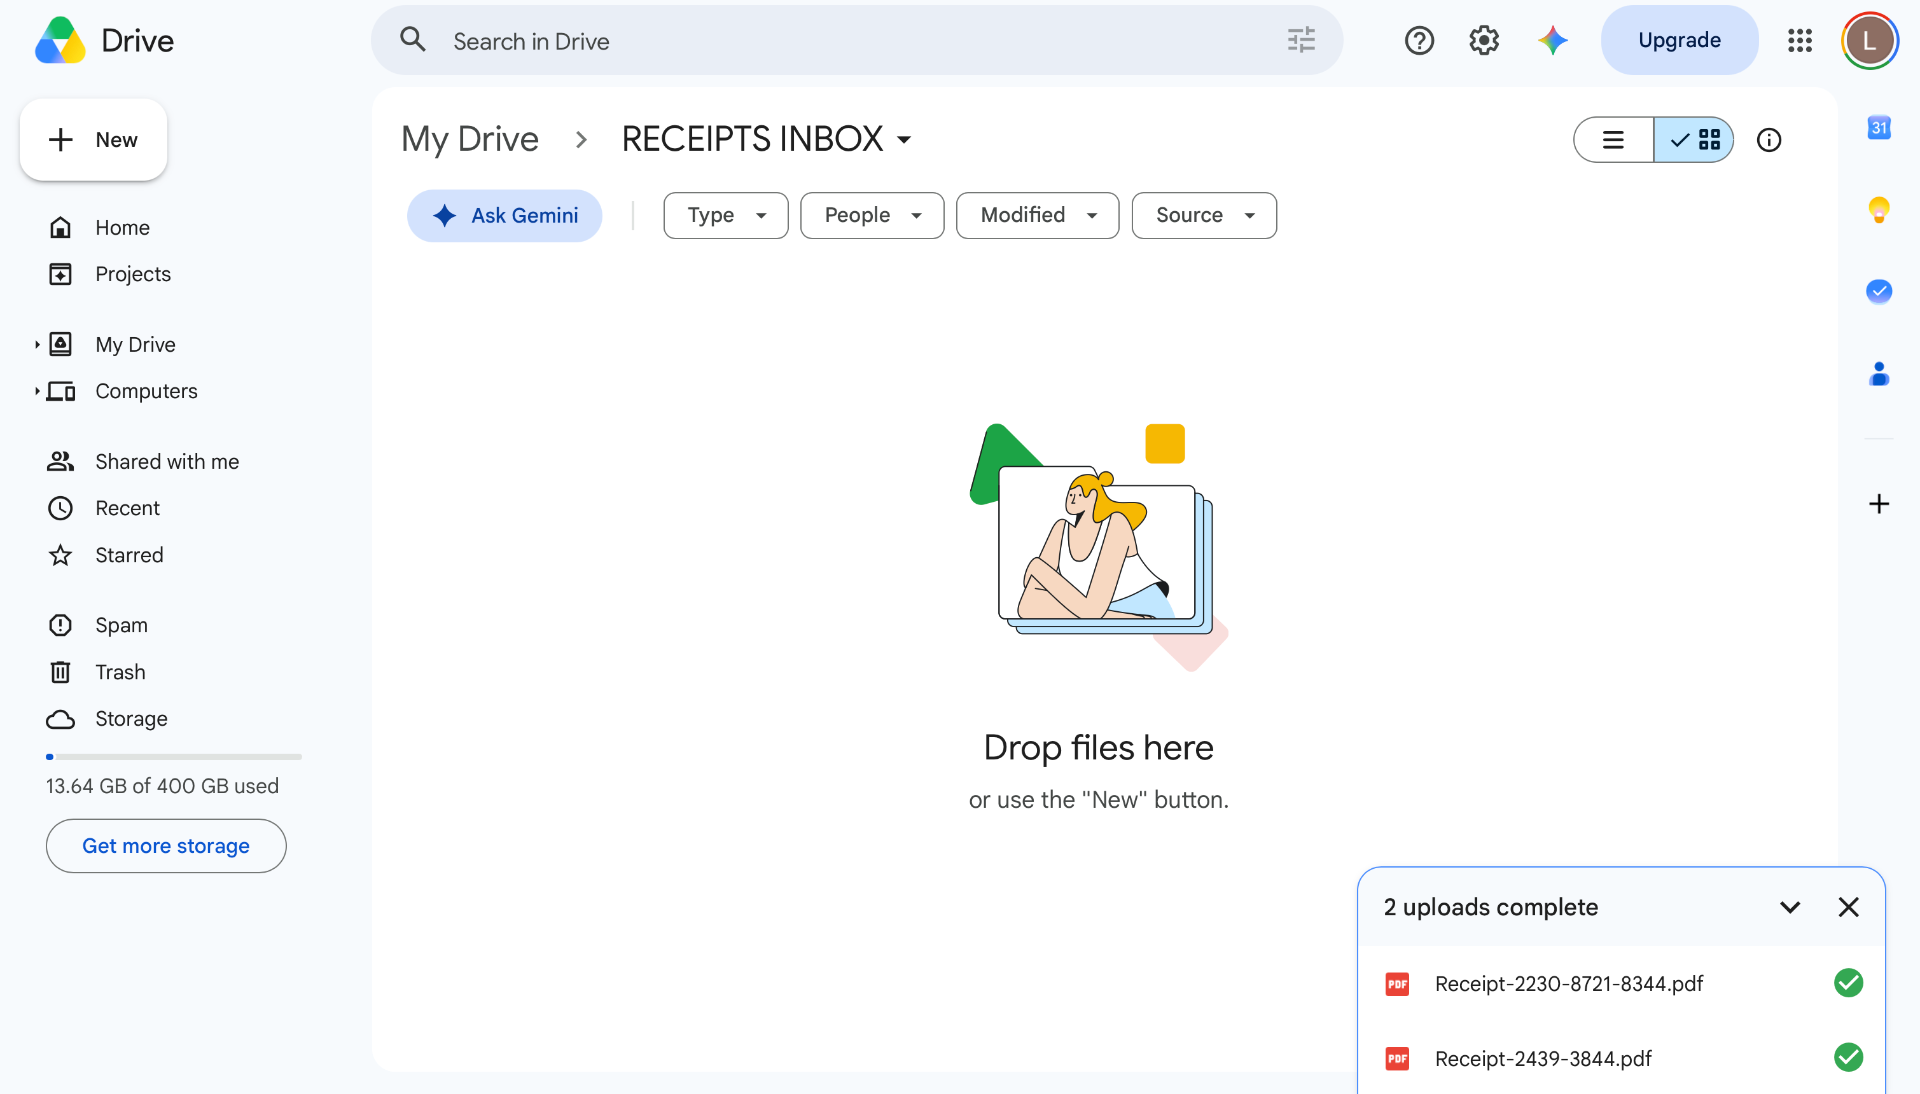Screen dimensions: 1920x1094
Task: Open the Type filter dropdown
Action: point(726,215)
